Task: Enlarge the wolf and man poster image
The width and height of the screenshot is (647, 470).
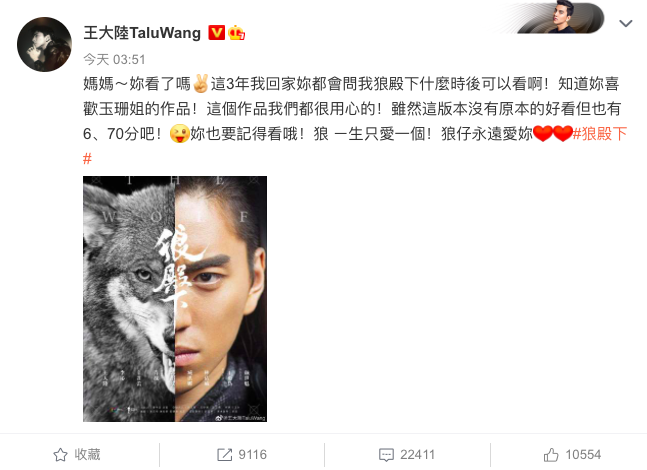Action: point(175,299)
